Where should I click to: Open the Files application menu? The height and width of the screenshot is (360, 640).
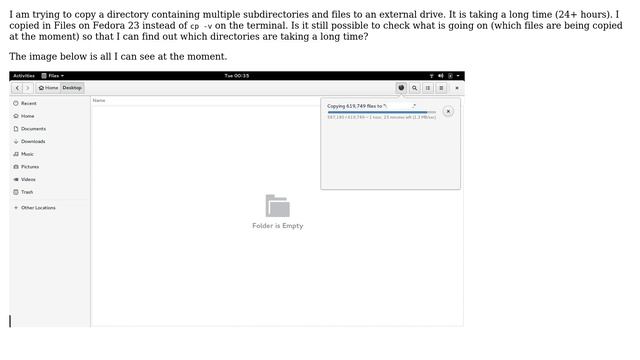[53, 76]
